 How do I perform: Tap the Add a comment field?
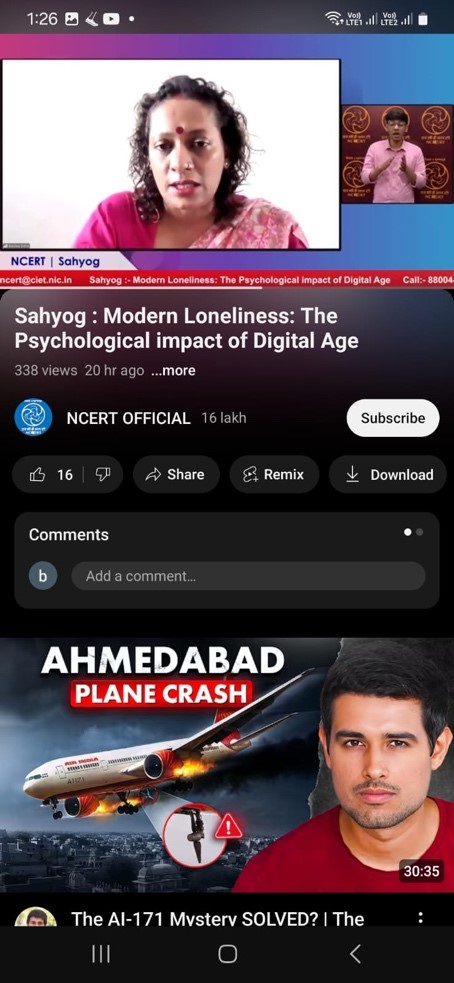point(248,576)
